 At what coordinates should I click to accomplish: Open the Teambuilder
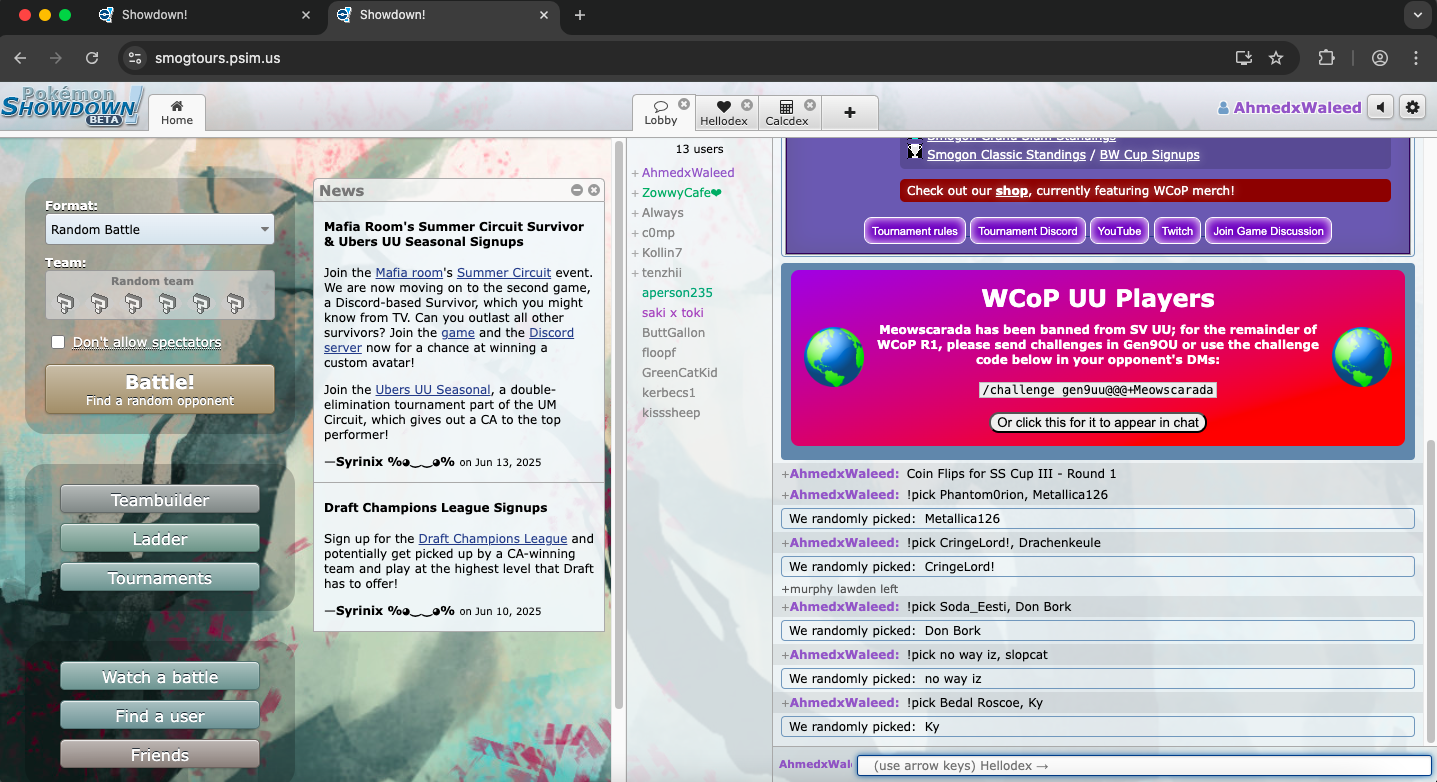click(x=160, y=500)
